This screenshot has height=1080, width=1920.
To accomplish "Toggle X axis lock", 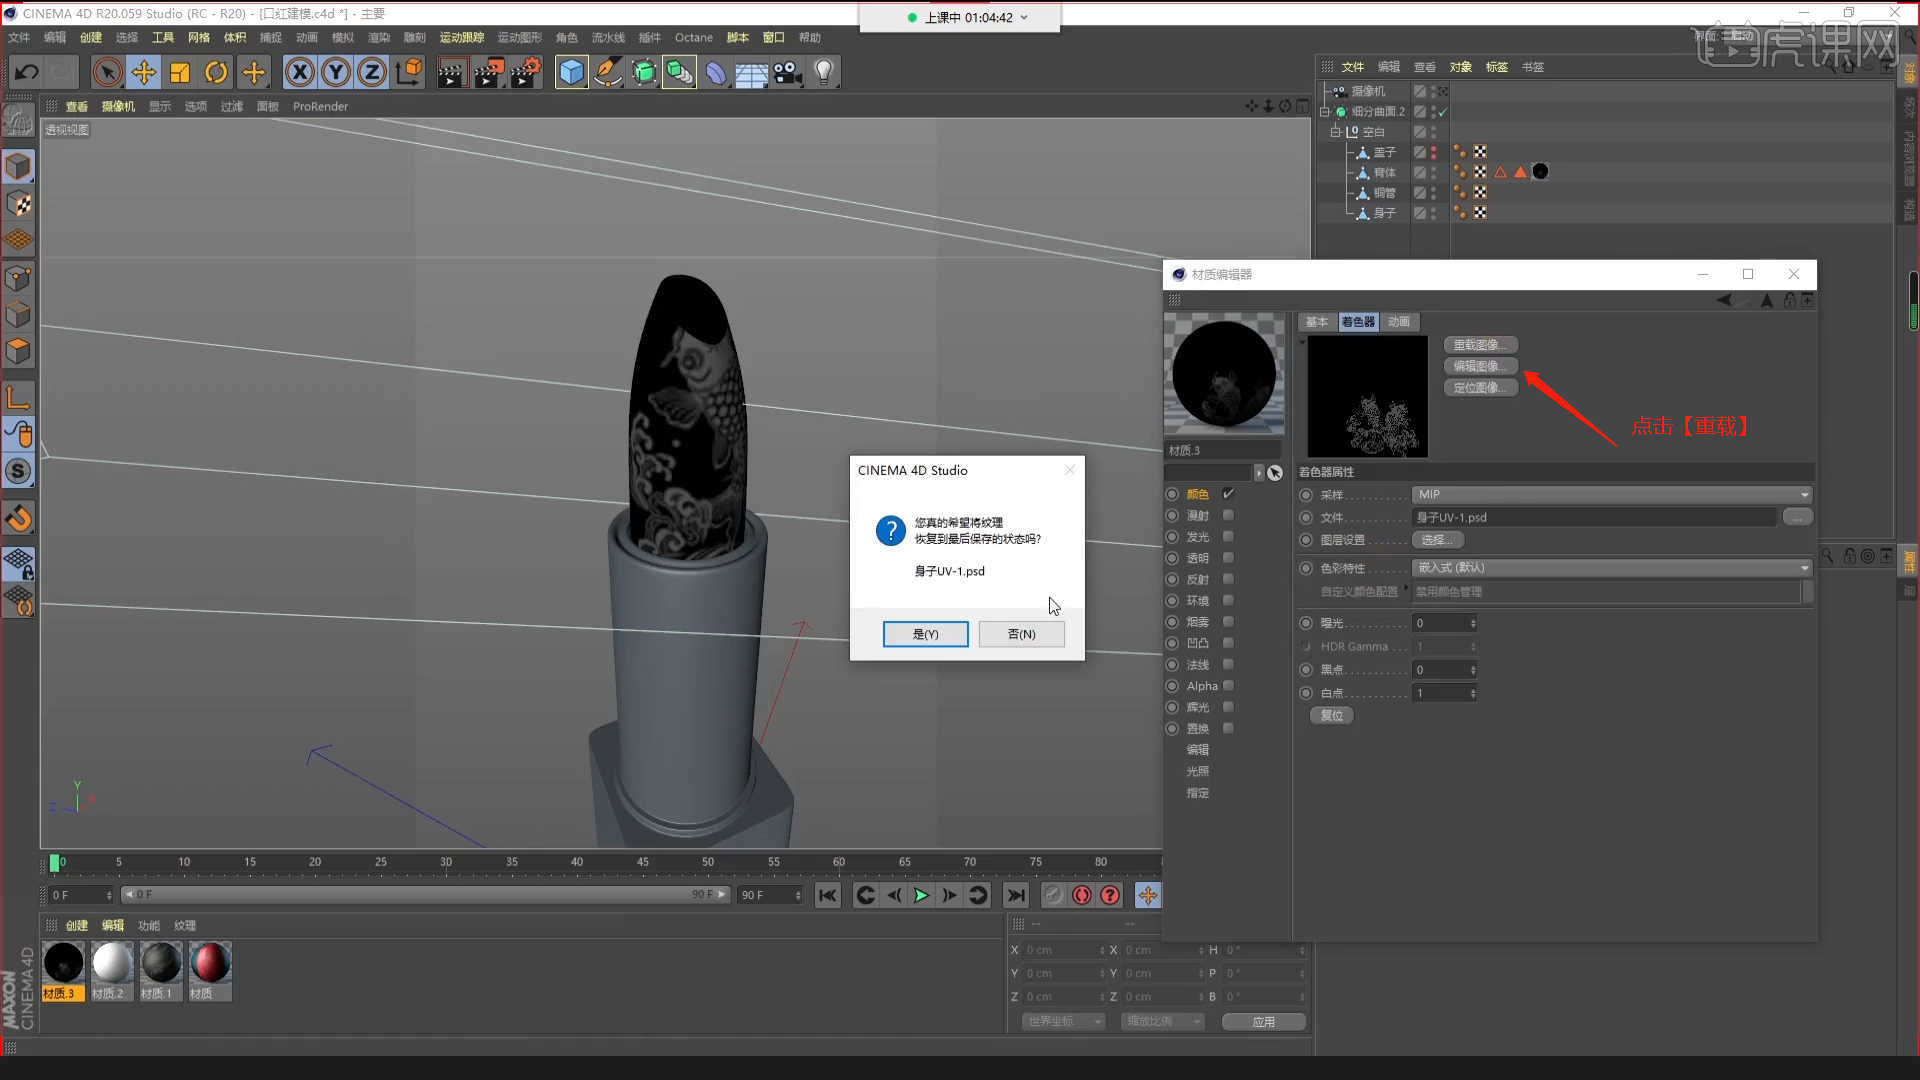I will point(299,72).
